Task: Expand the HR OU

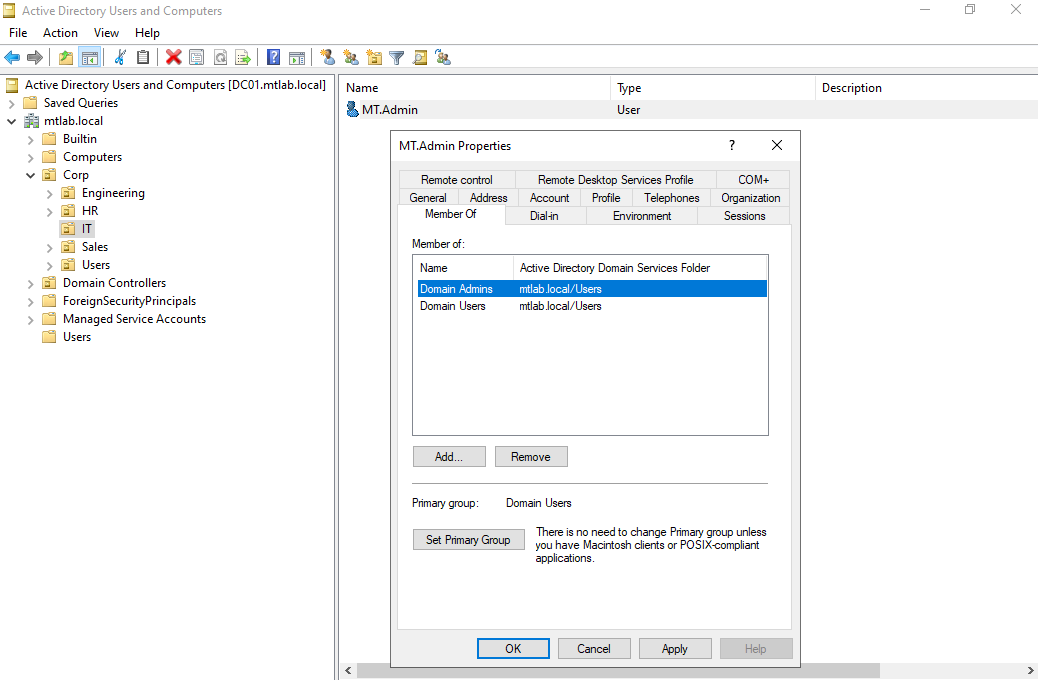Action: click(50, 211)
